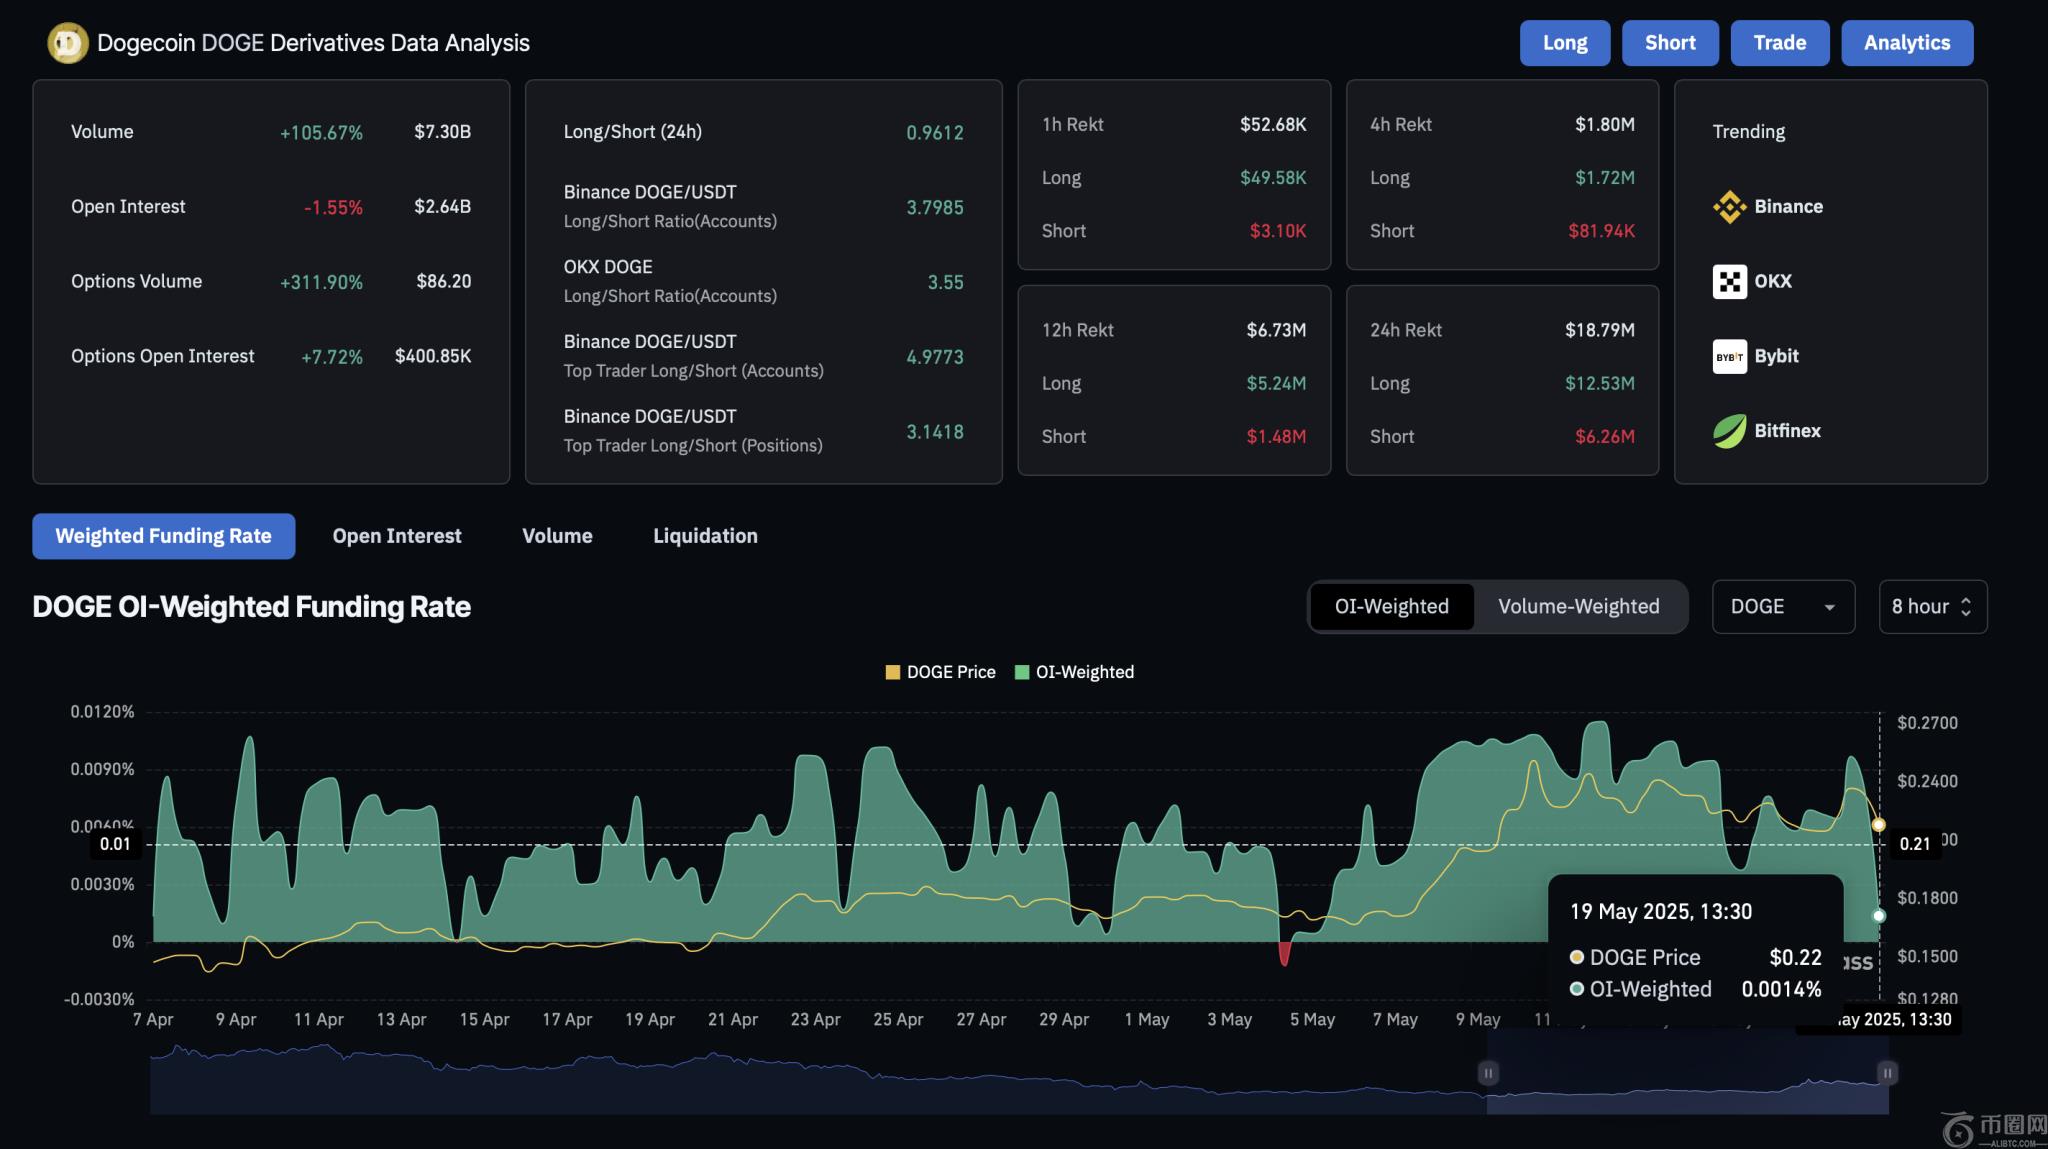
Task: Click the Bybit logo in Trending
Action: tap(1729, 357)
